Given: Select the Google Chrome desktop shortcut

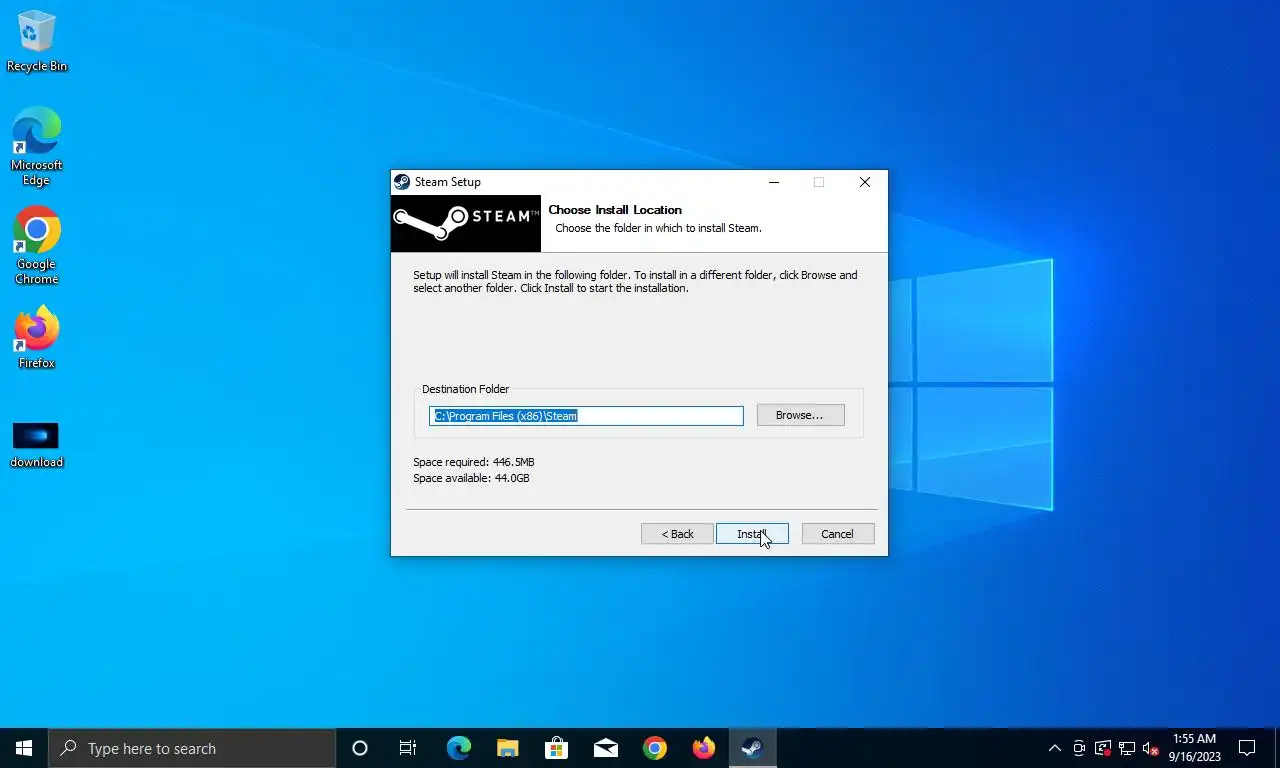Looking at the screenshot, I should [x=37, y=246].
